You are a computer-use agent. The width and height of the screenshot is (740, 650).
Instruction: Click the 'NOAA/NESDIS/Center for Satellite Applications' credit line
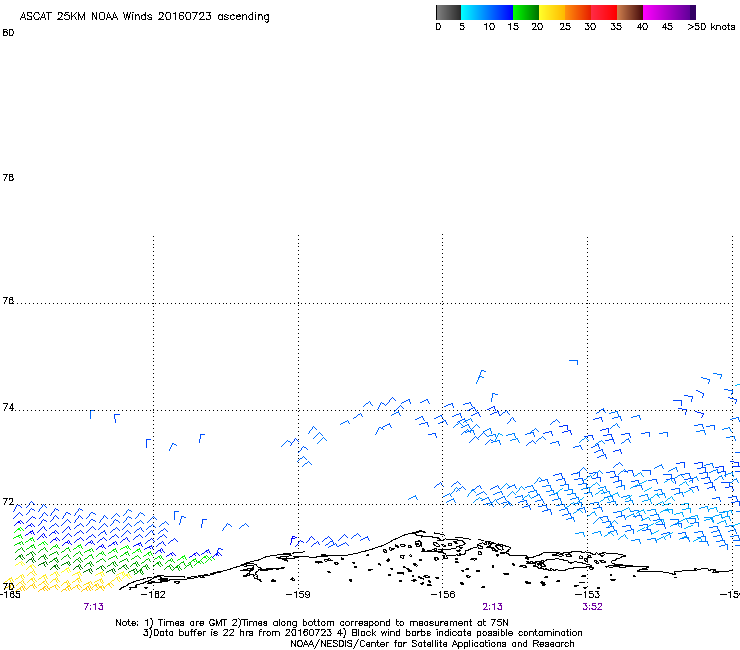click(x=432, y=644)
